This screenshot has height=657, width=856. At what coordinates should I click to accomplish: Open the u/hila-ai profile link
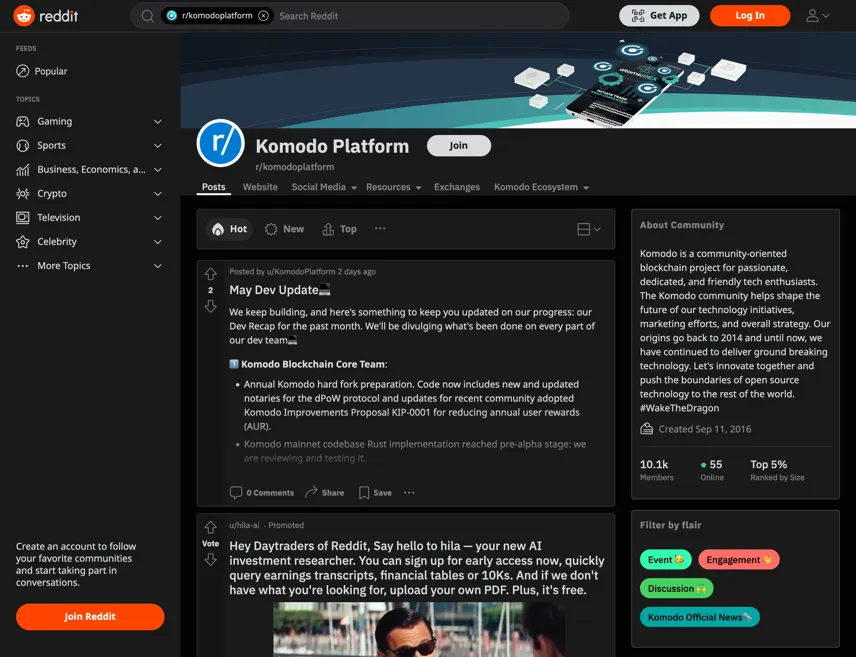coord(244,525)
